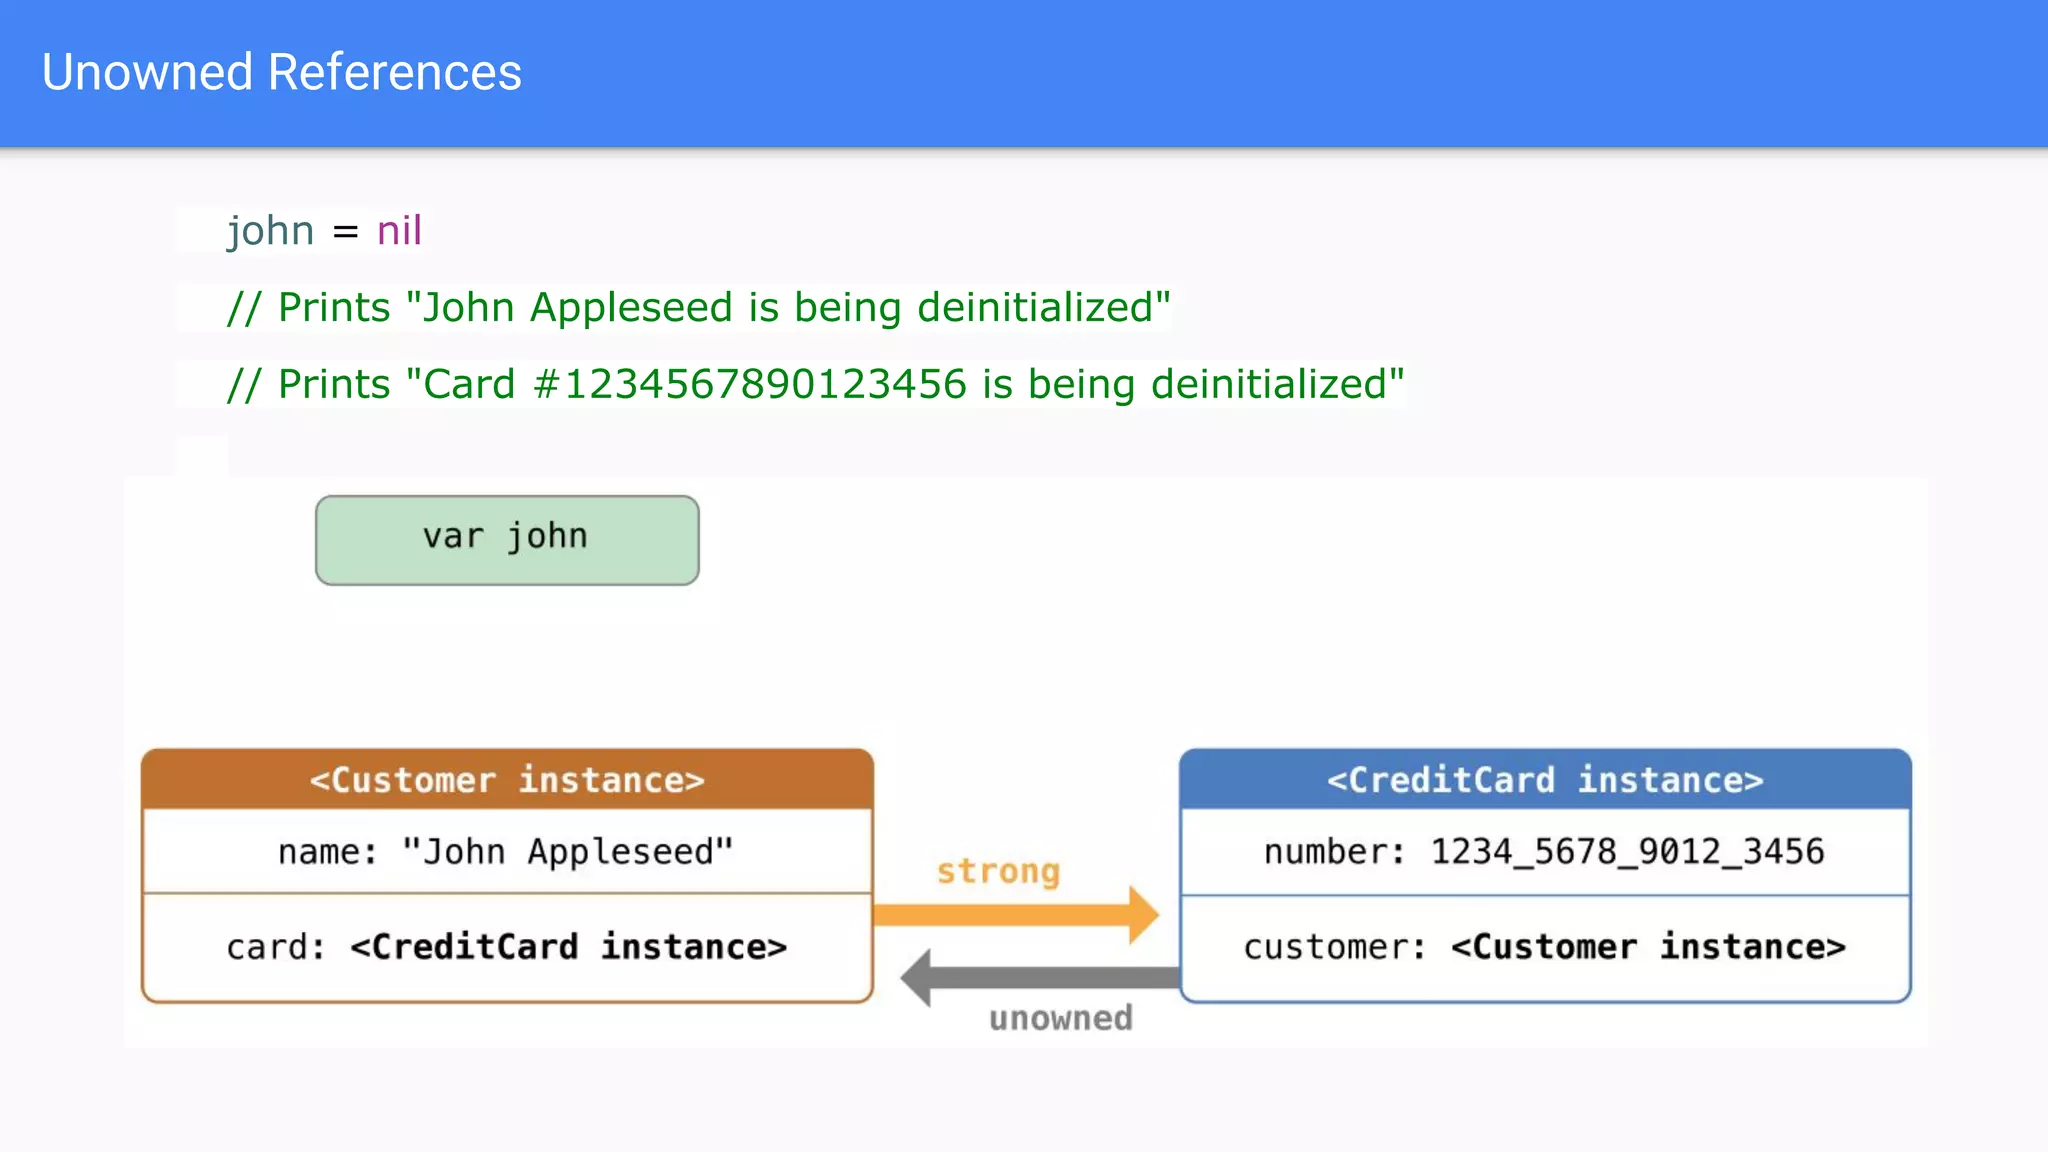Viewport: 2048px width, 1152px height.
Task: Click the name: "John Appleseed" row
Action: pyautogui.click(x=507, y=851)
